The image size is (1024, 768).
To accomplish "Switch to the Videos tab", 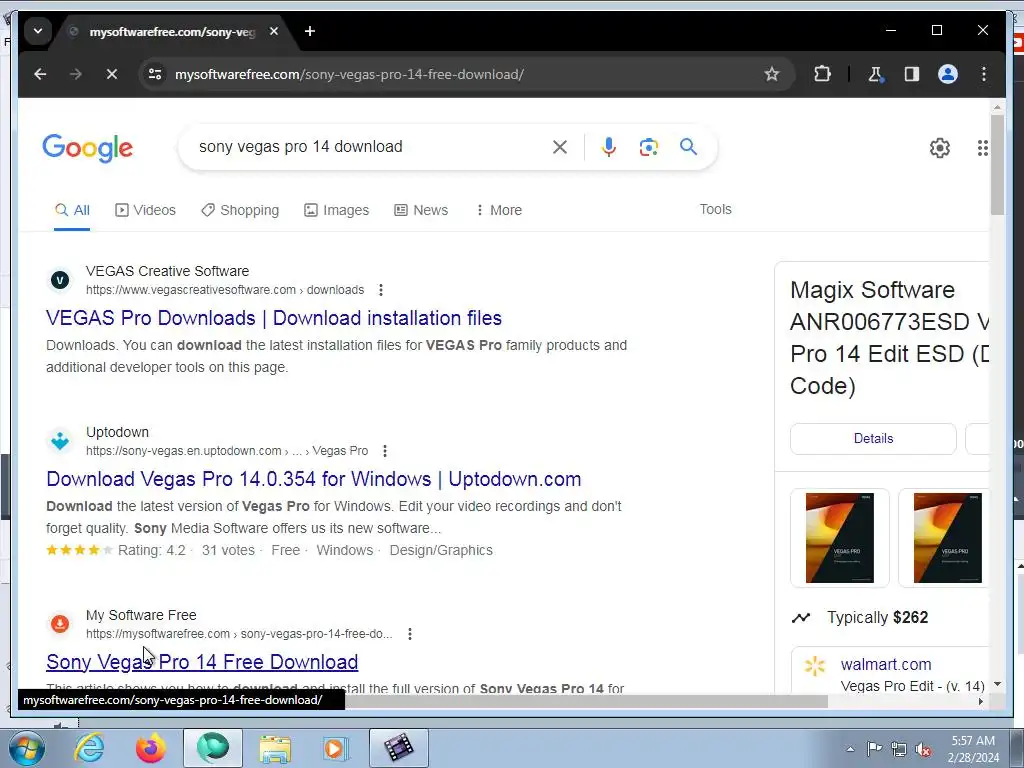I will point(145,210).
